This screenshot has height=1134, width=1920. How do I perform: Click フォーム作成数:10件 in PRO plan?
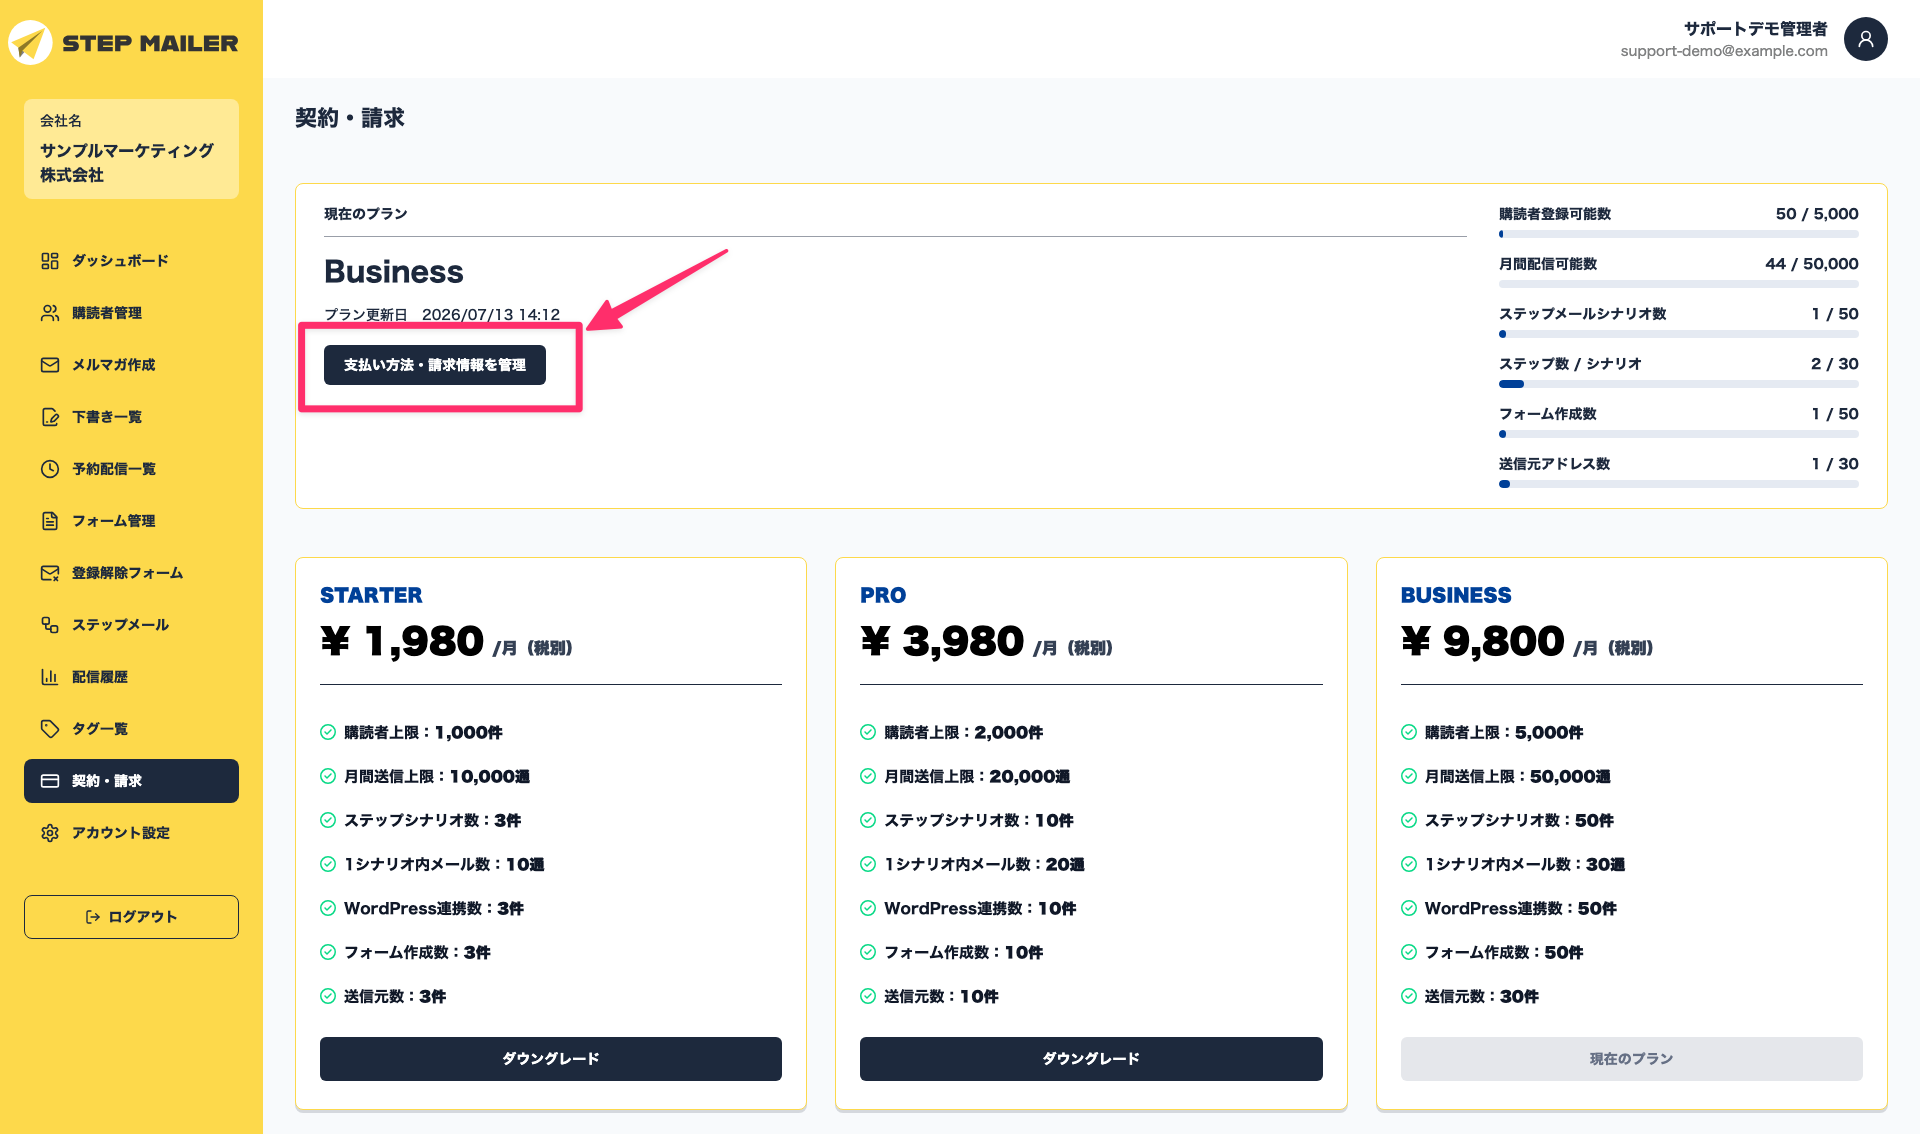coord(964,952)
